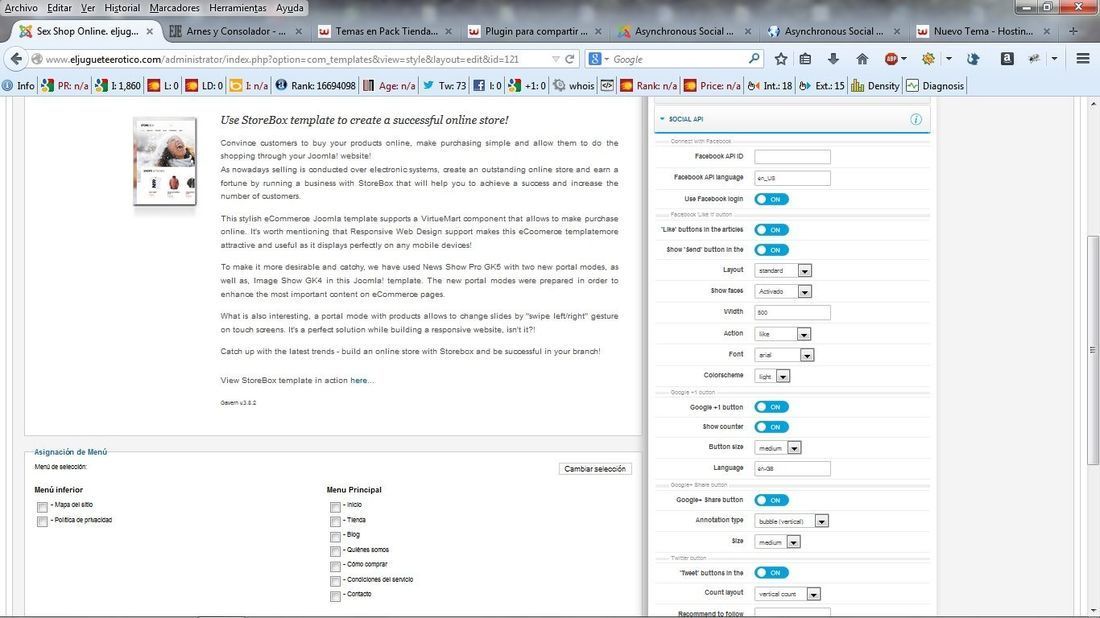Open the Annotation type dropdown
This screenshot has height=618, width=1100.
click(791, 521)
